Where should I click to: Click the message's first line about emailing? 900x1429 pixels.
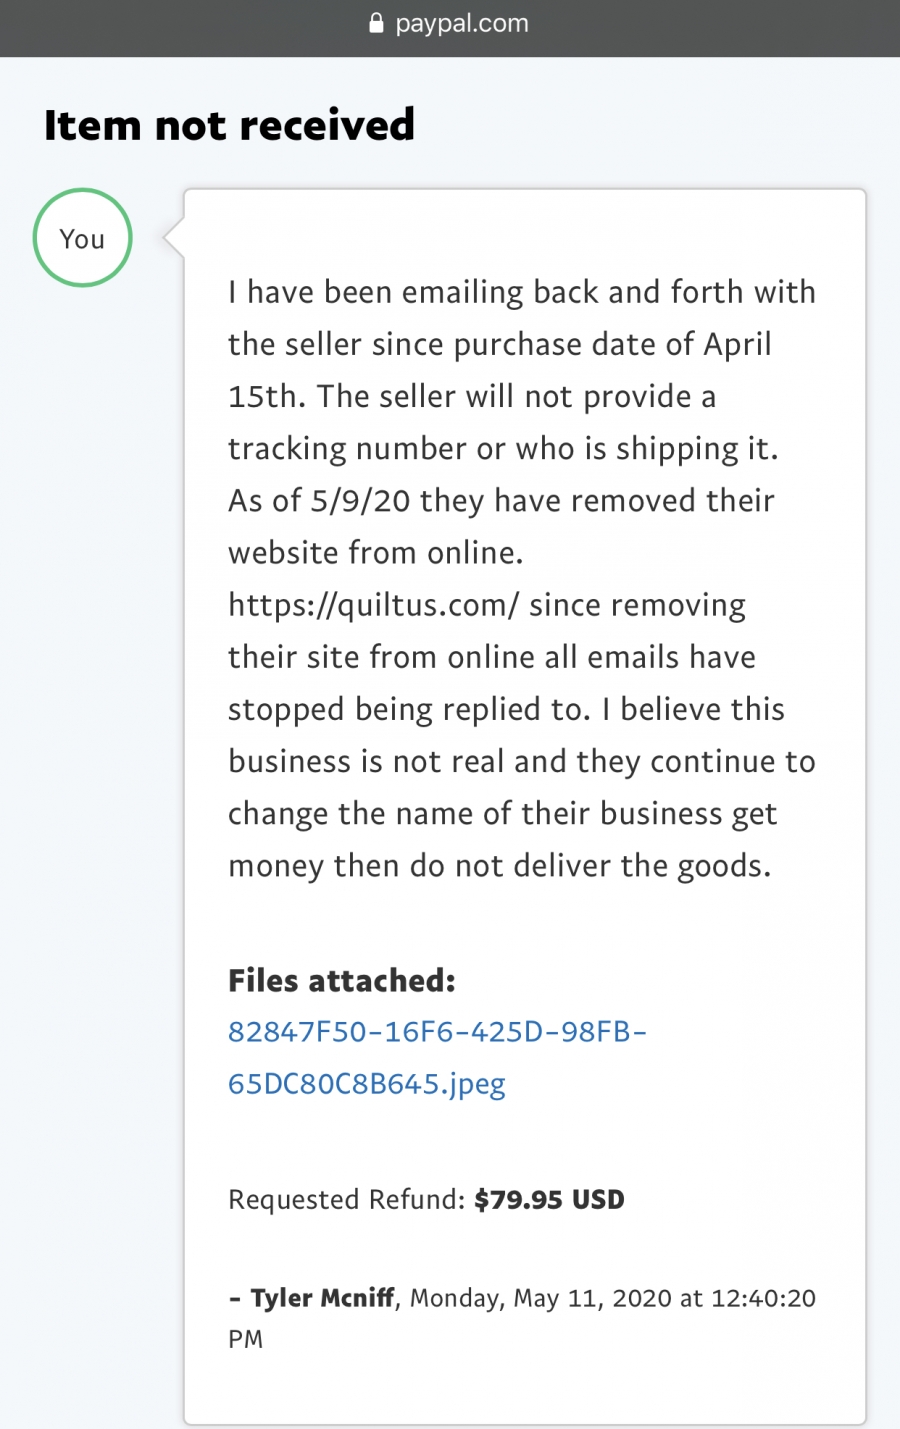521,292
